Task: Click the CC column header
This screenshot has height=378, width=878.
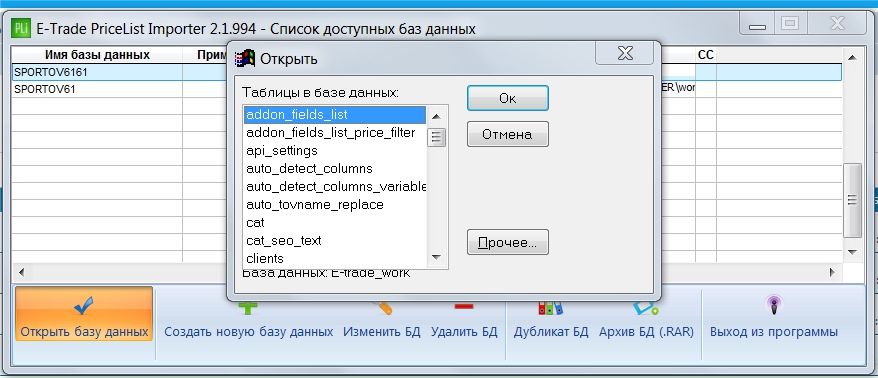Action: [x=706, y=55]
